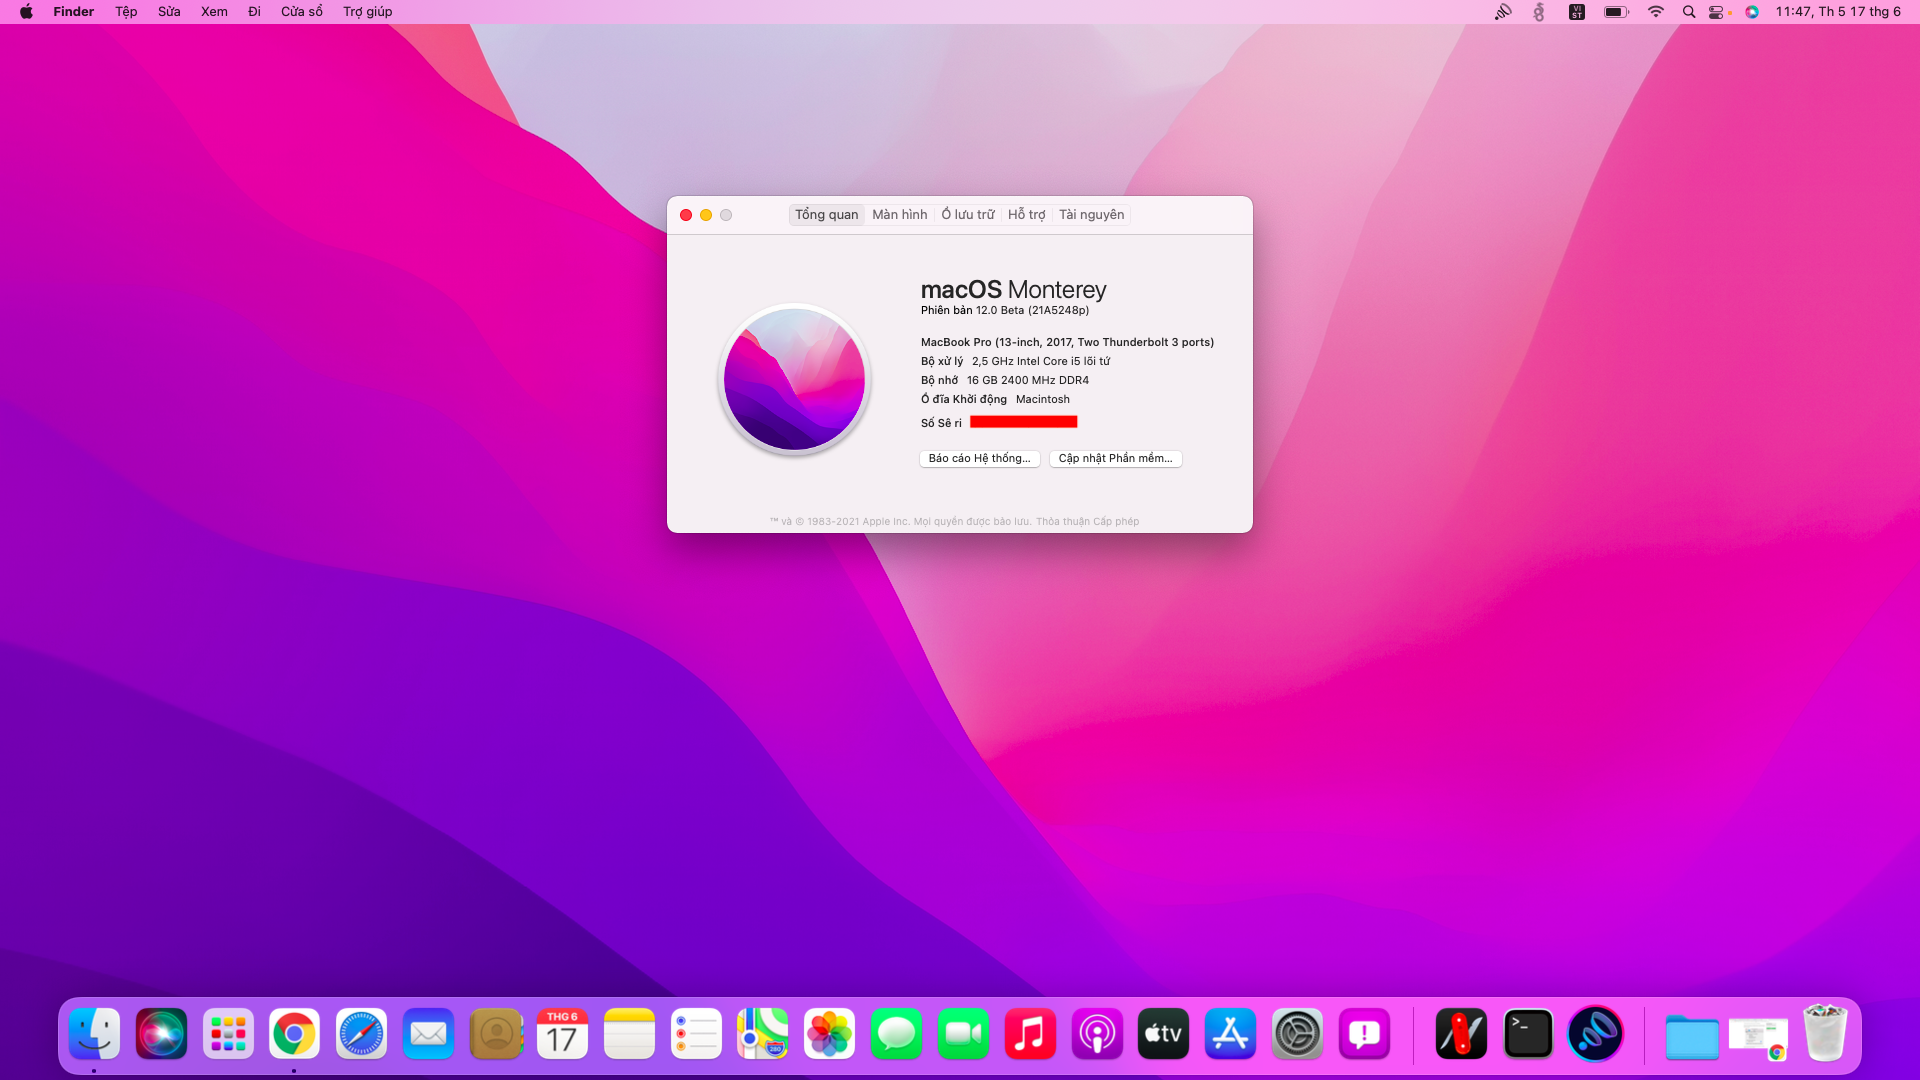
Task: Launch the Music app in Dock
Action: point(1030,1034)
